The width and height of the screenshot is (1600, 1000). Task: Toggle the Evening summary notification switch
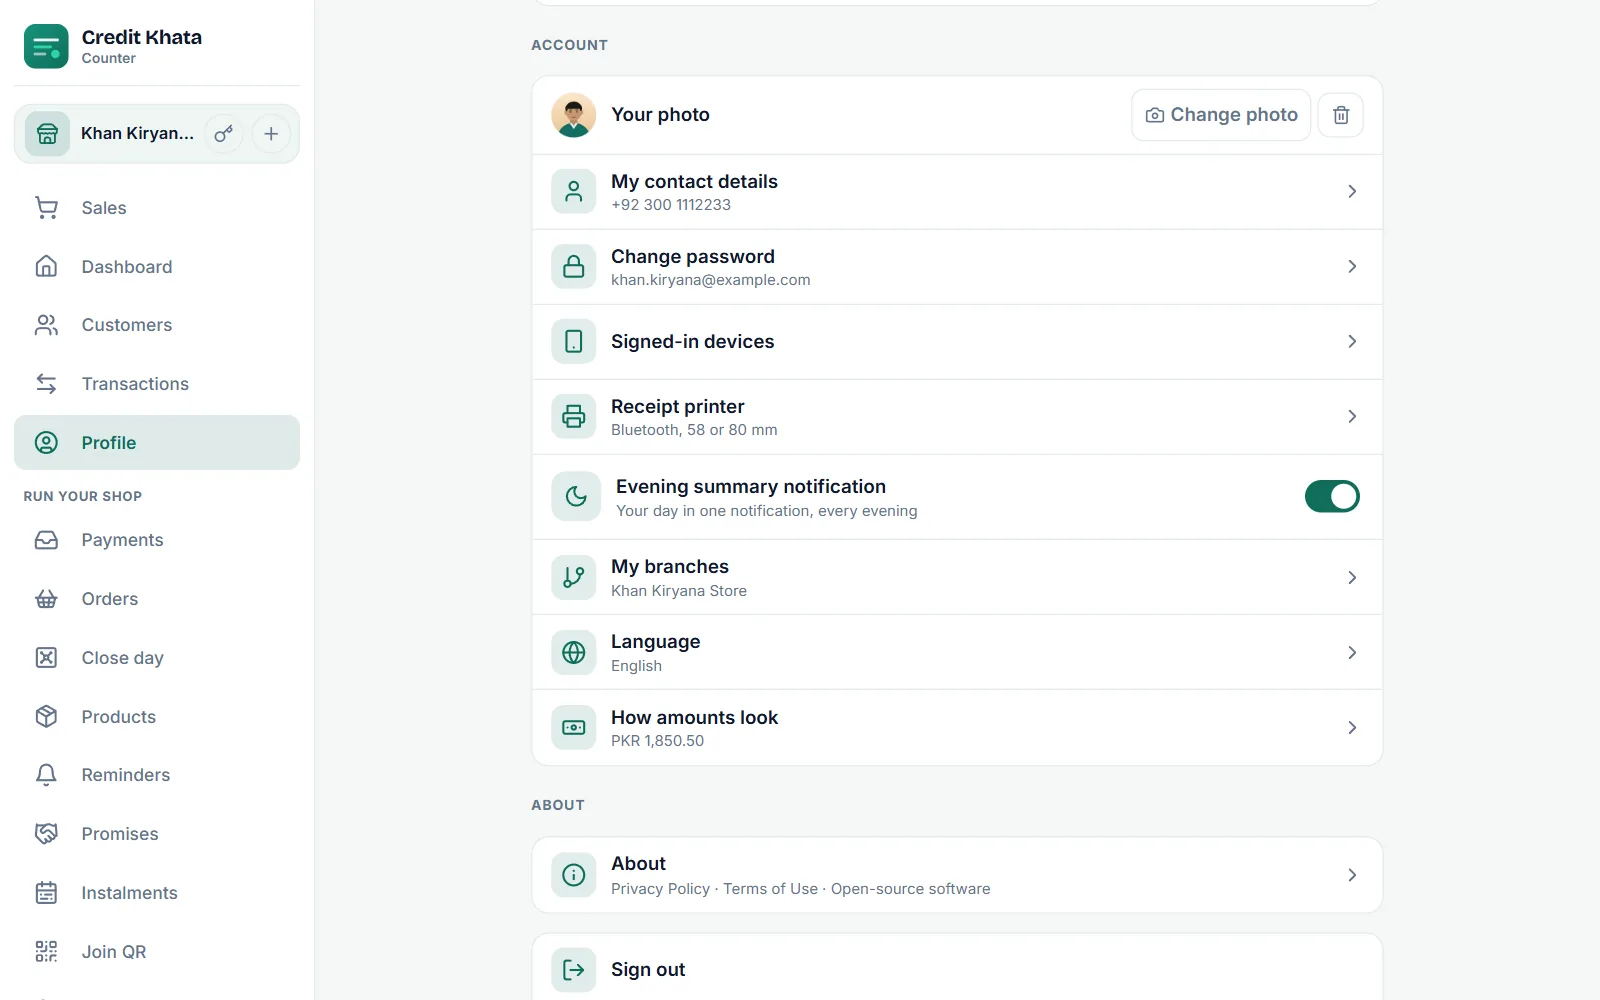[1332, 497]
